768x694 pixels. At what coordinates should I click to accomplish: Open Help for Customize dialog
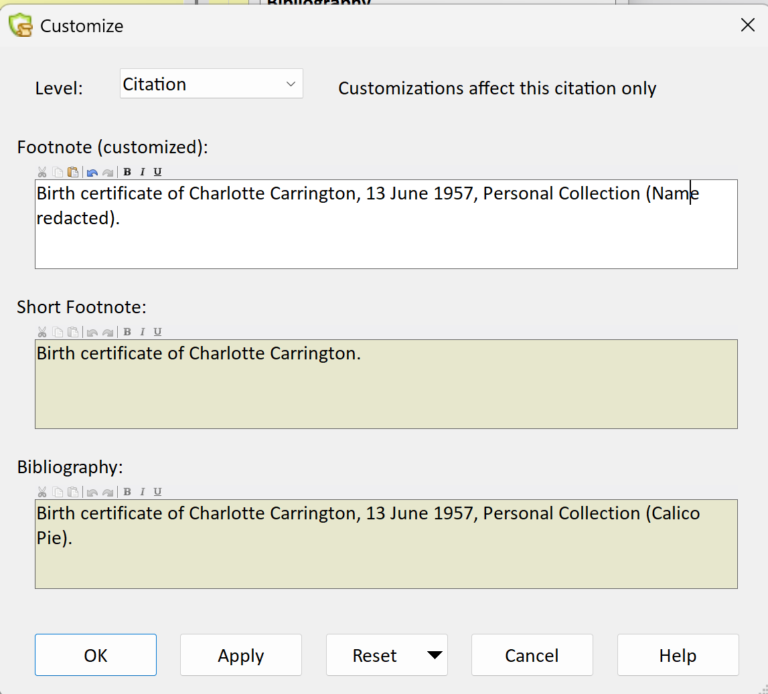(677, 655)
